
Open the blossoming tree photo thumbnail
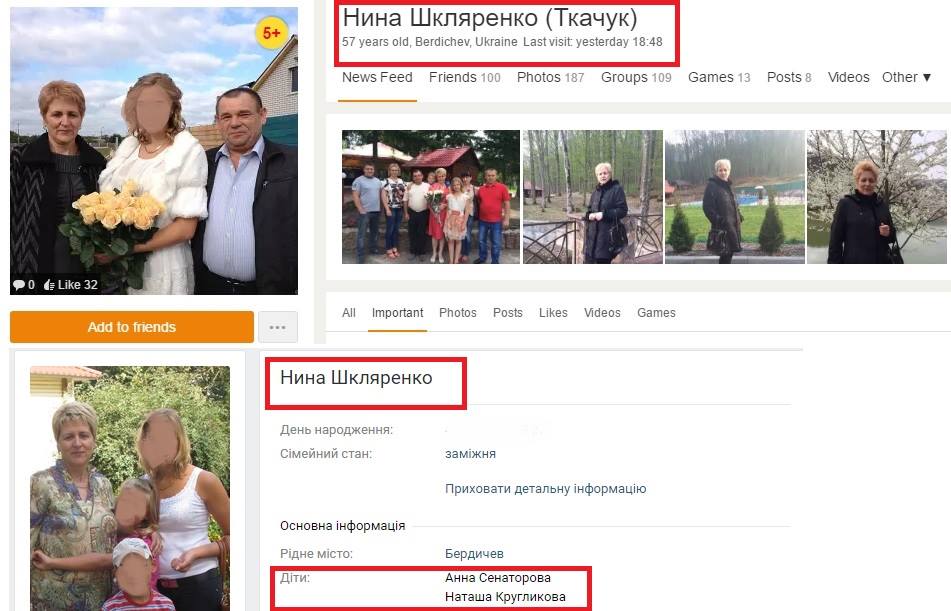tap(876, 197)
